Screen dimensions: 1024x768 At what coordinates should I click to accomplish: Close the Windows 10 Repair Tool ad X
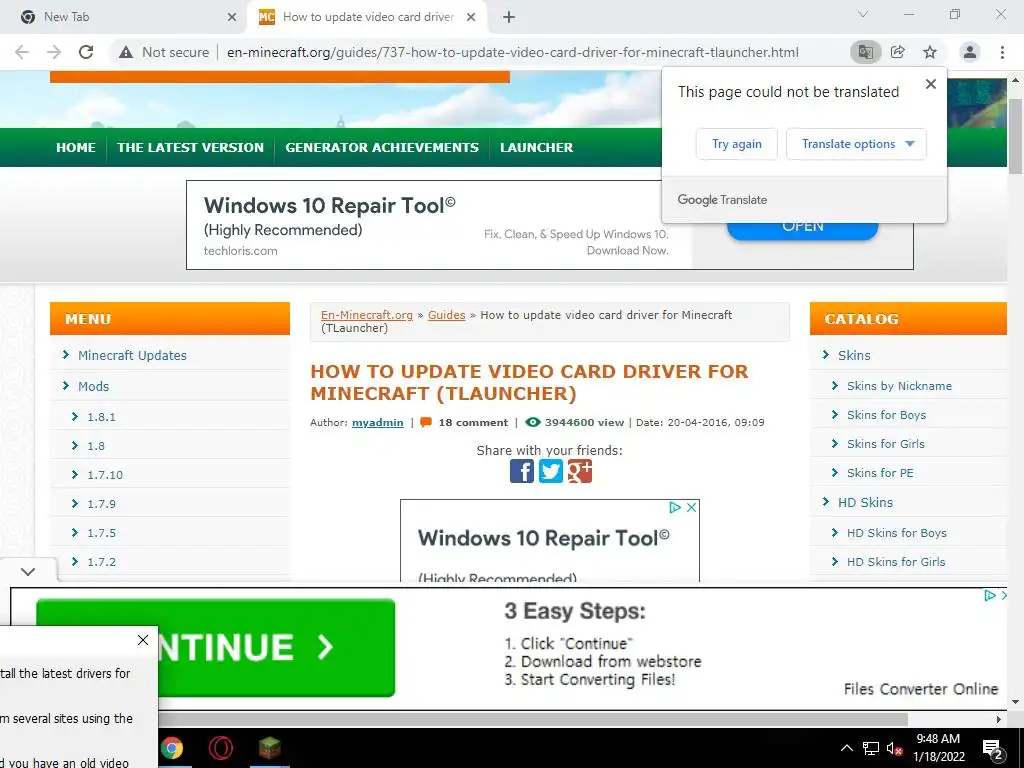pyautogui.click(x=692, y=507)
